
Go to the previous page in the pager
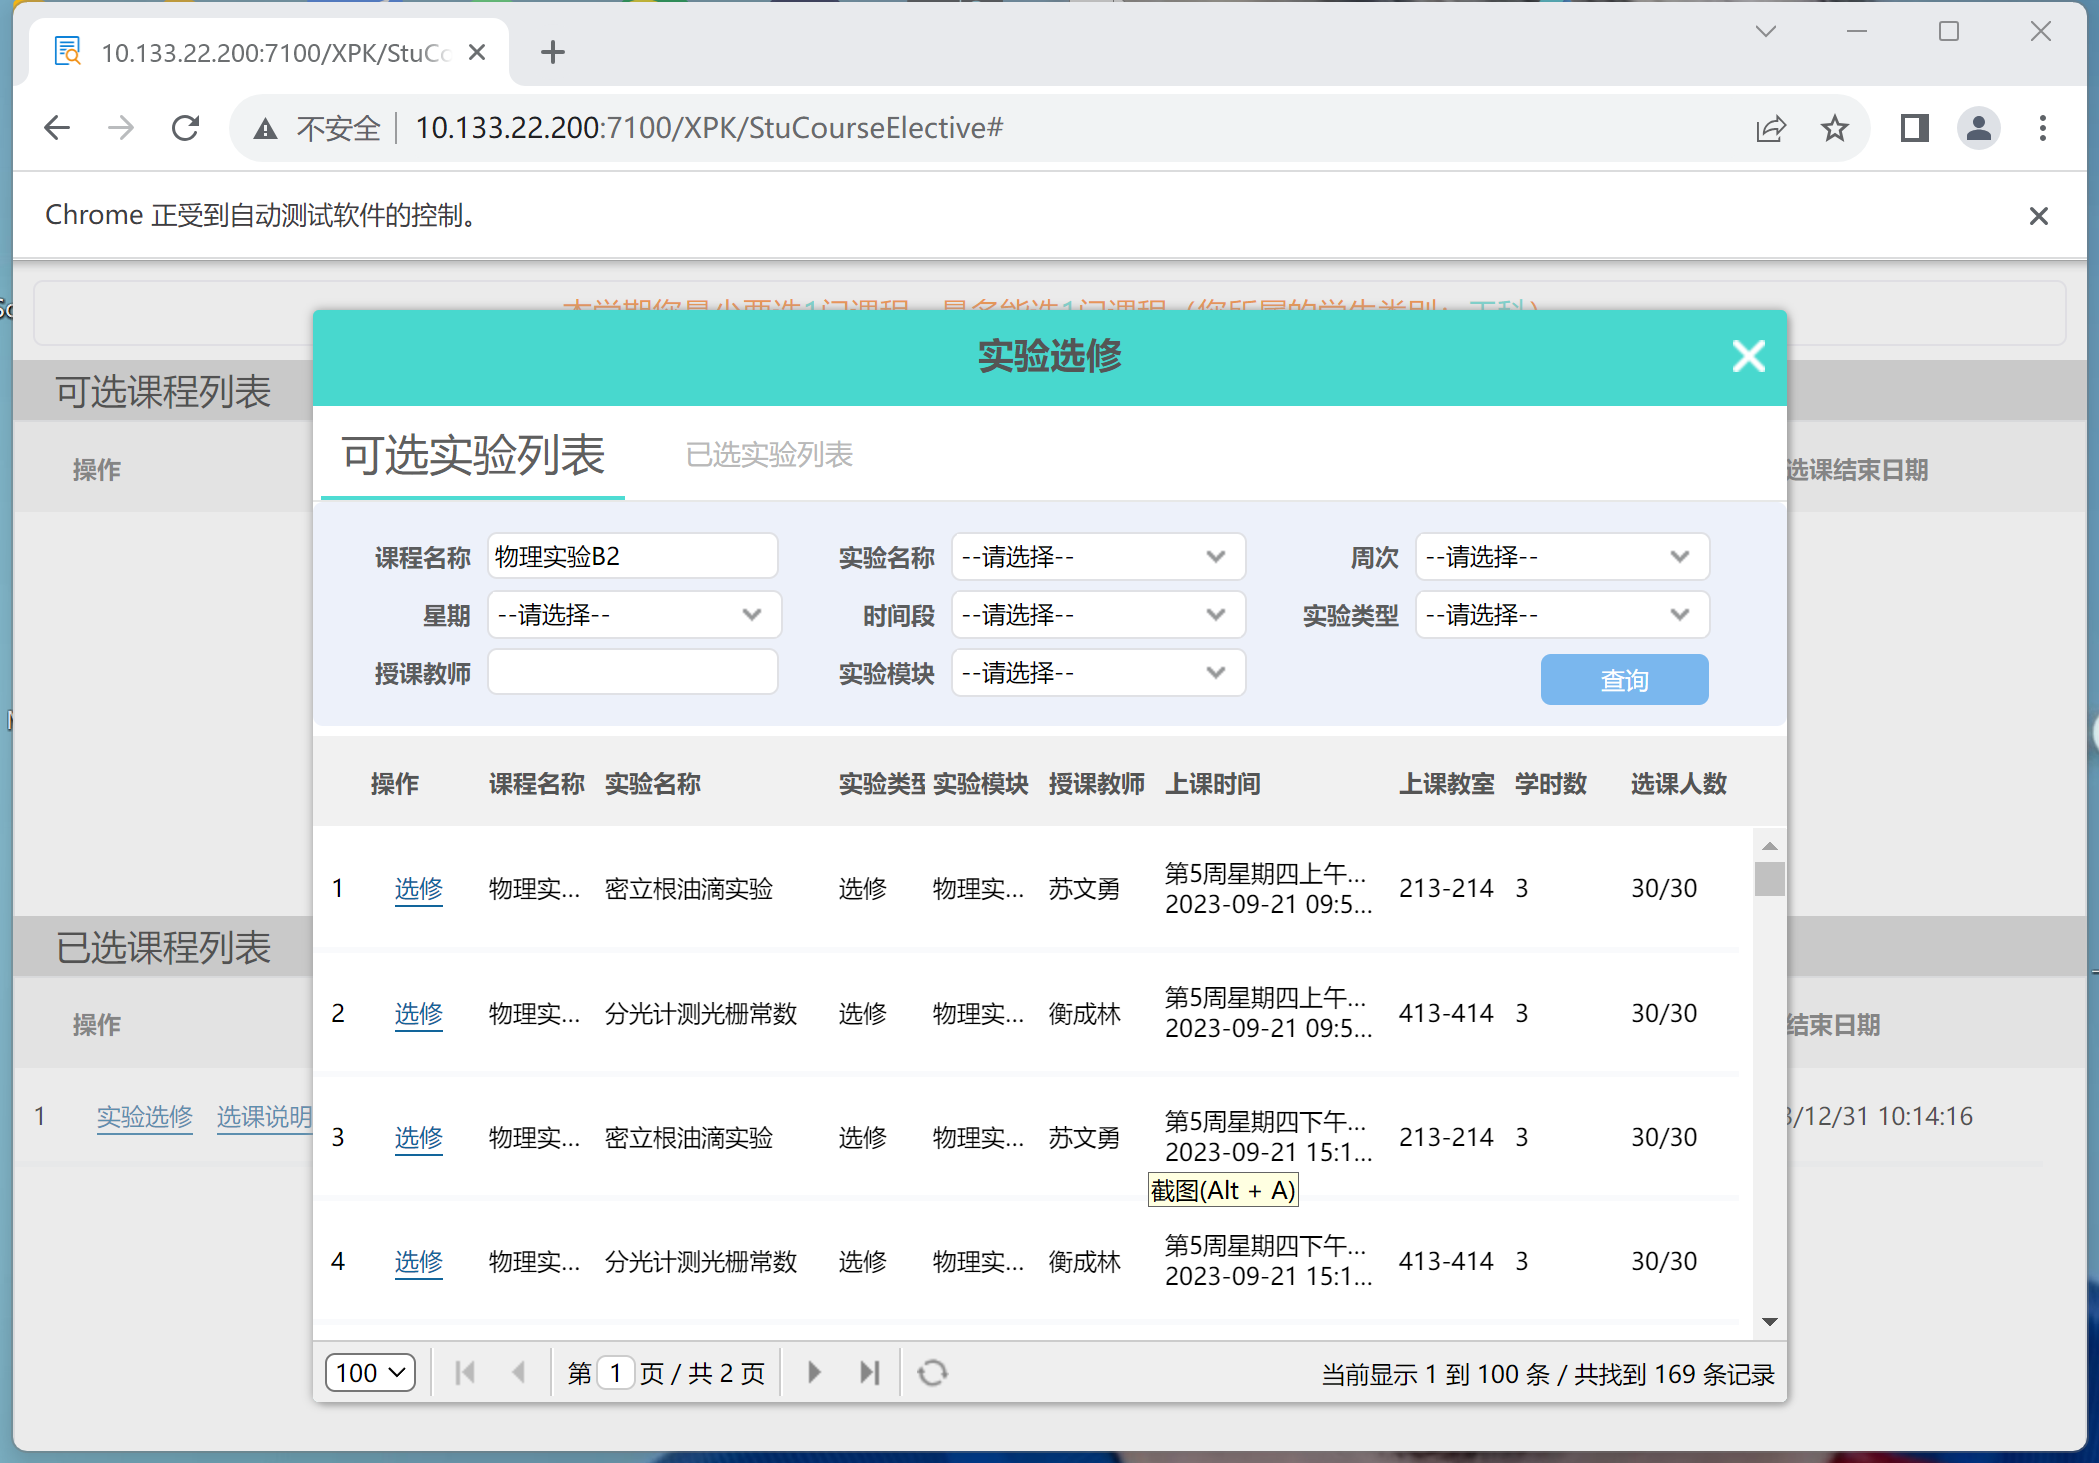(518, 1372)
